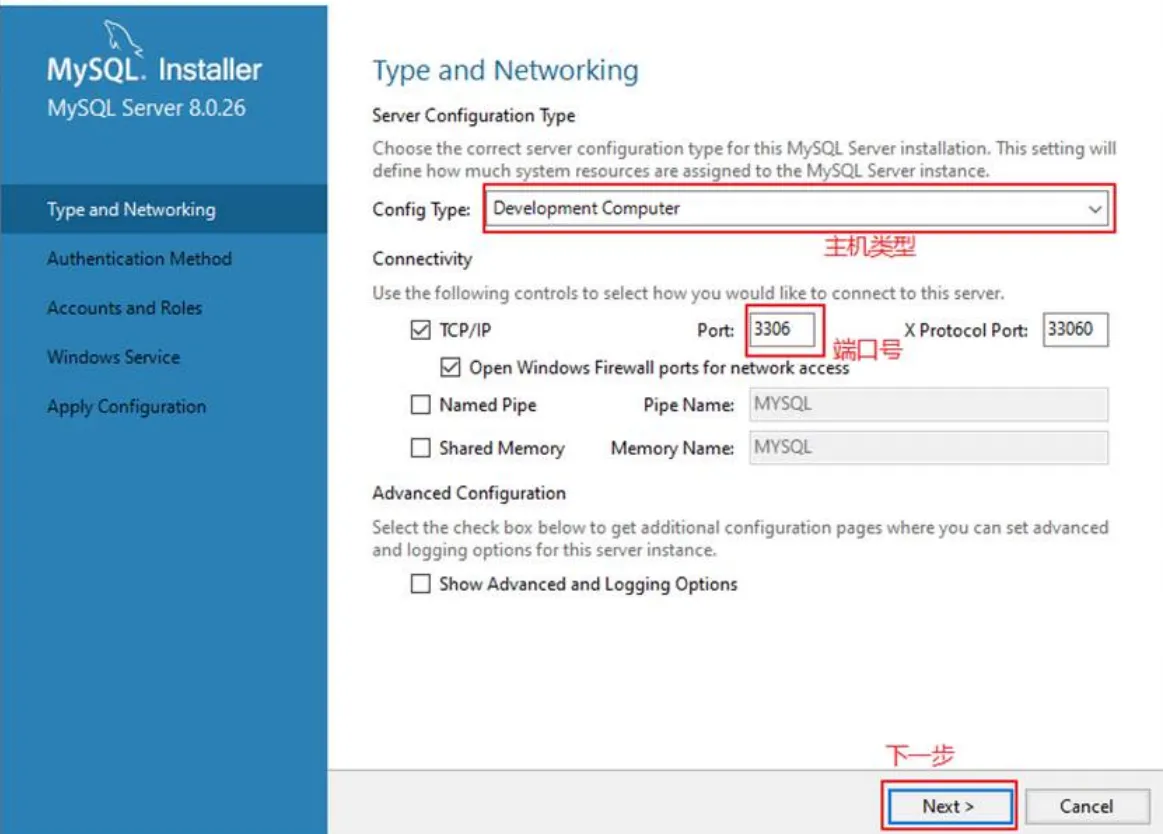Click the 'Type and Networking' page heading
The image size is (1163, 834).
point(505,70)
